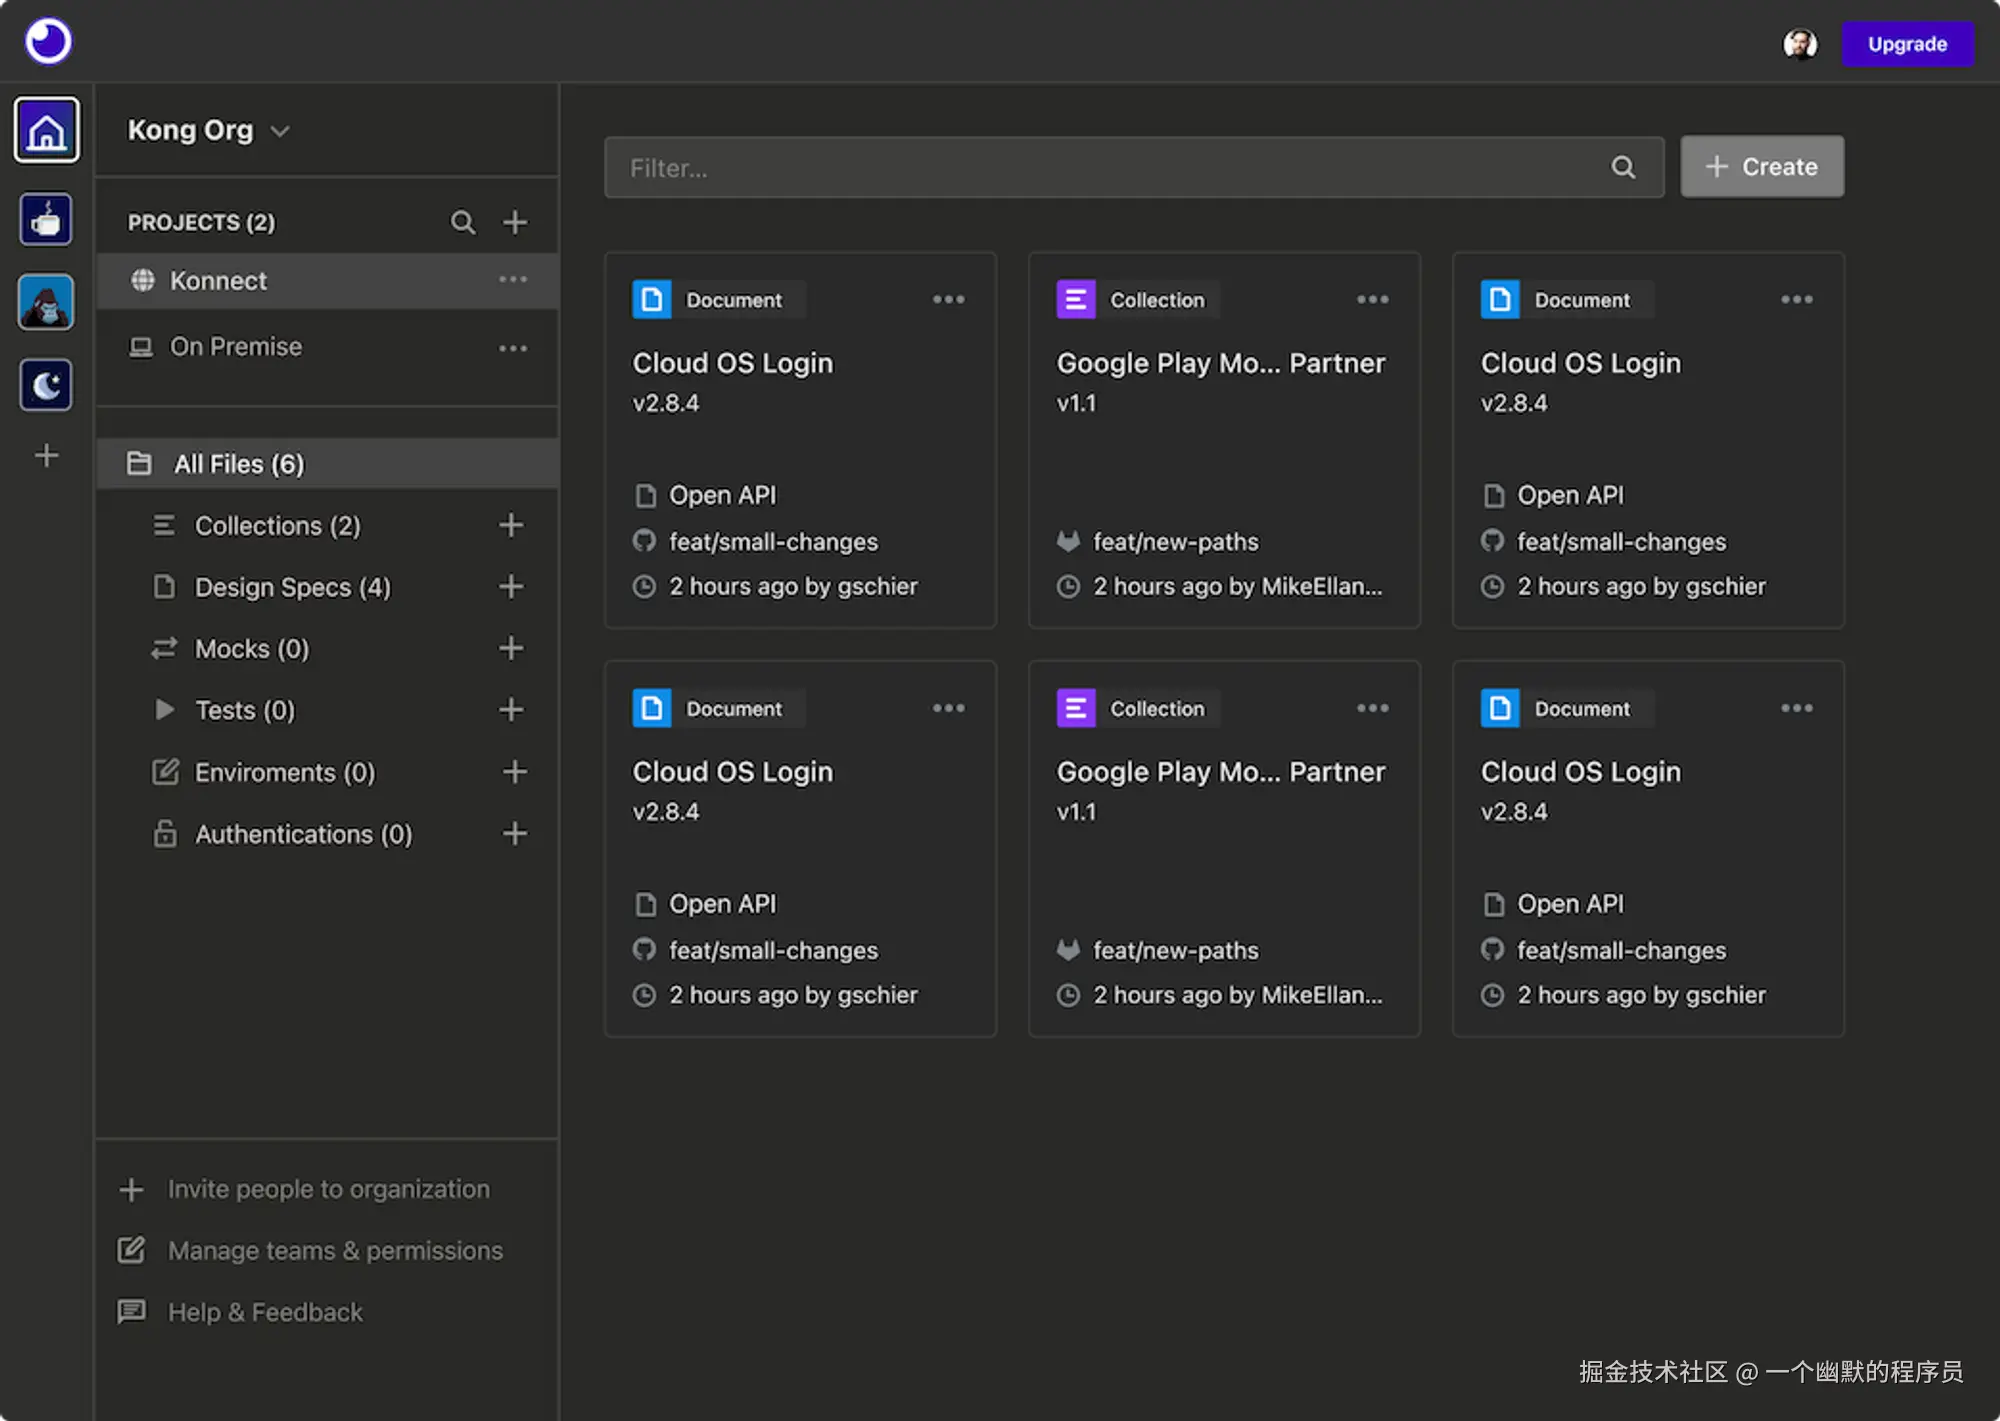
Task: Add a new project with plus icon
Action: 515,222
